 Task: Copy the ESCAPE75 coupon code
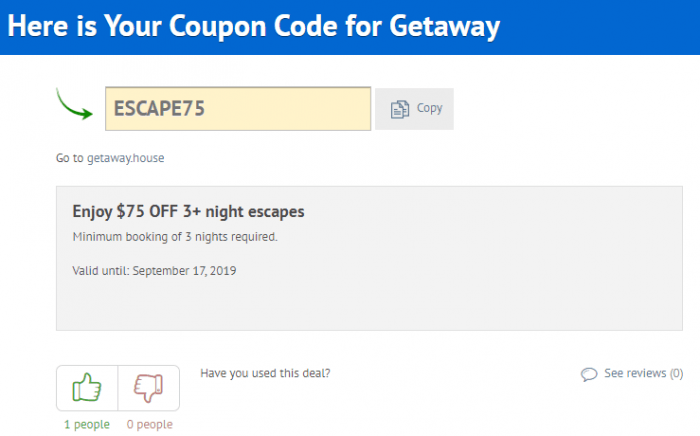[x=414, y=109]
